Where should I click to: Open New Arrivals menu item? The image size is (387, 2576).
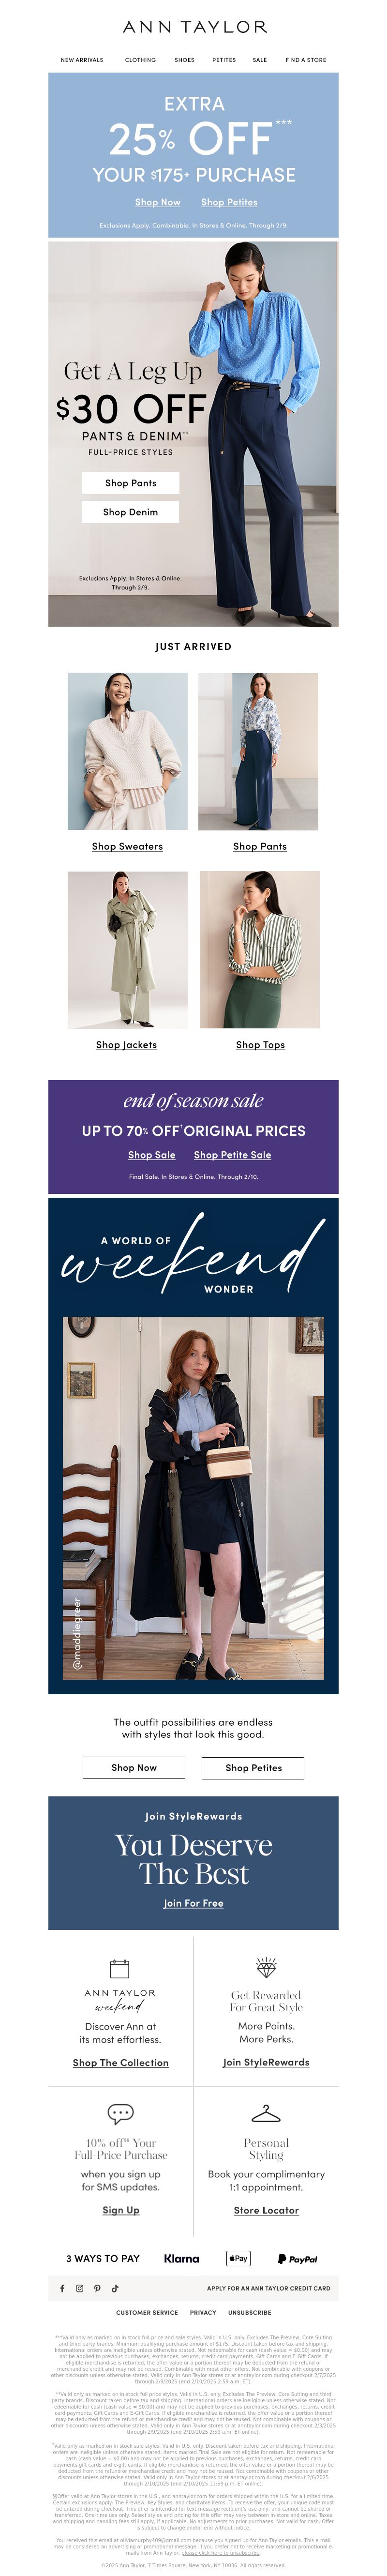point(82,60)
